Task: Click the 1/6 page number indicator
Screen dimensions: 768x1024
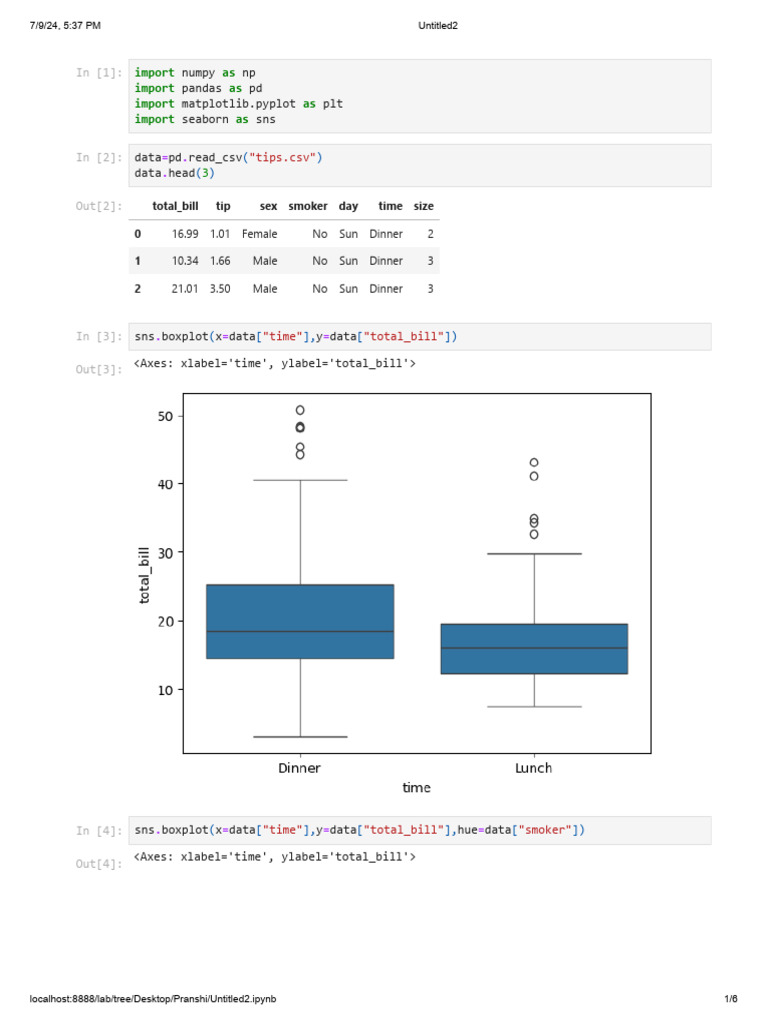Action: point(730,999)
